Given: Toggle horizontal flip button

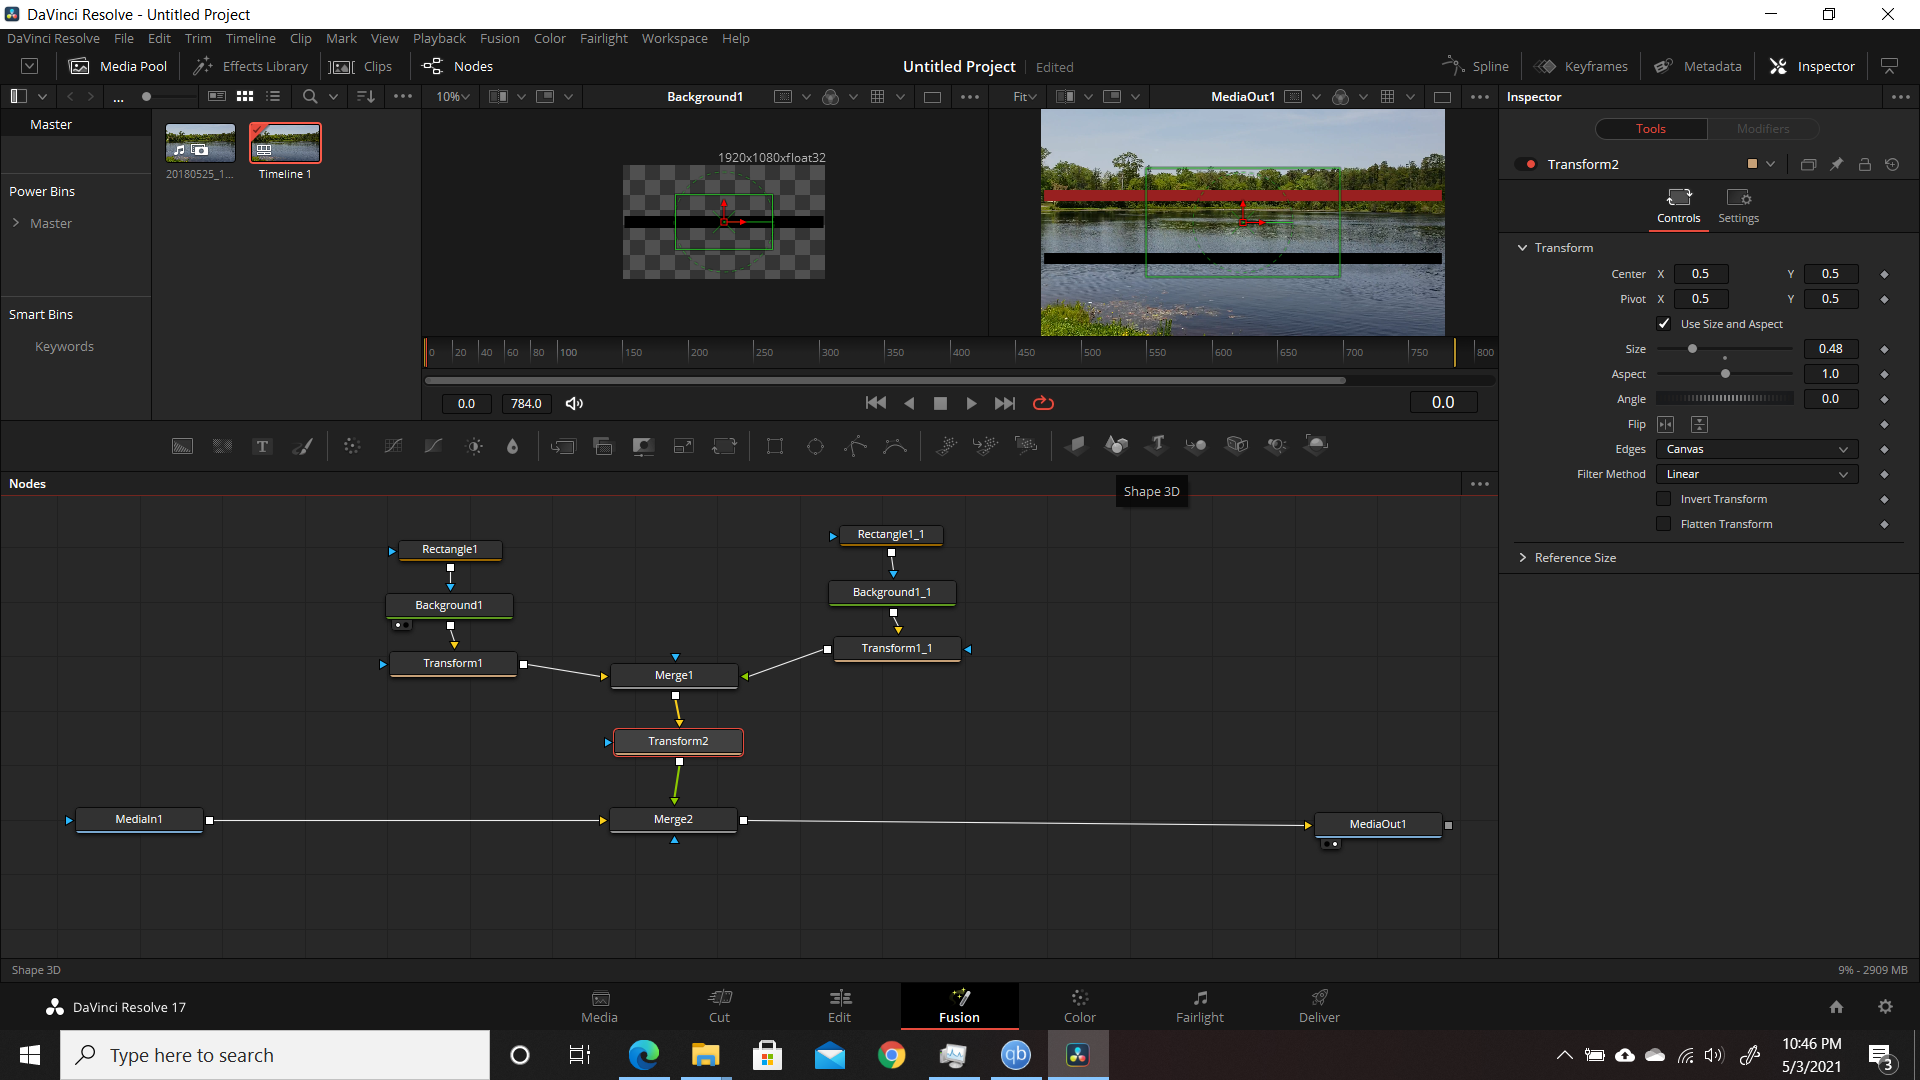Looking at the screenshot, I should click(x=1666, y=424).
